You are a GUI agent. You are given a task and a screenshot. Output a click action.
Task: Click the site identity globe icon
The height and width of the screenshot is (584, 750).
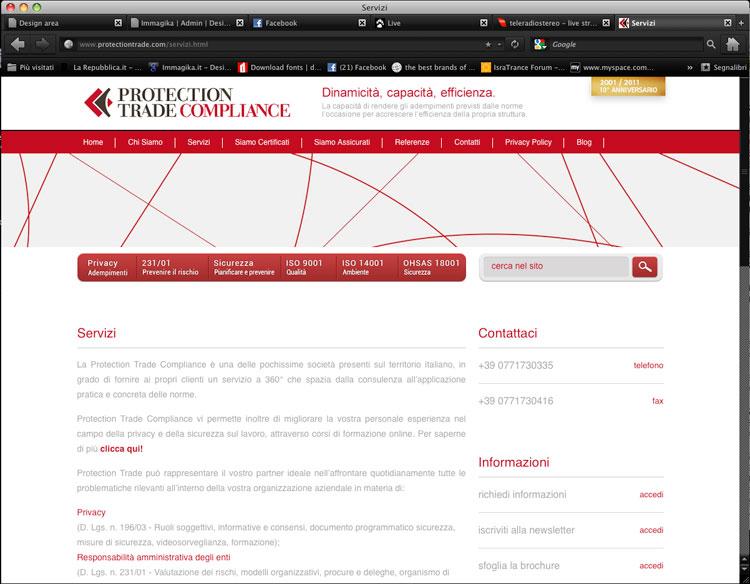click(x=68, y=44)
